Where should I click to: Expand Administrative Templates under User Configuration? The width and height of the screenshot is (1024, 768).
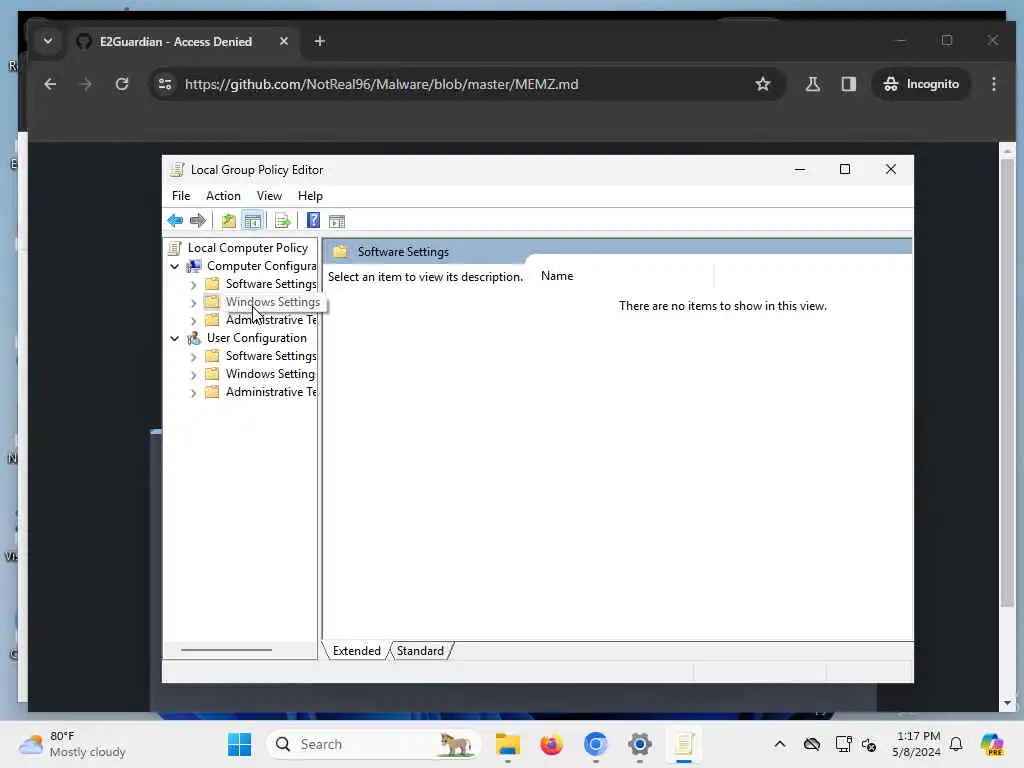tap(193, 392)
